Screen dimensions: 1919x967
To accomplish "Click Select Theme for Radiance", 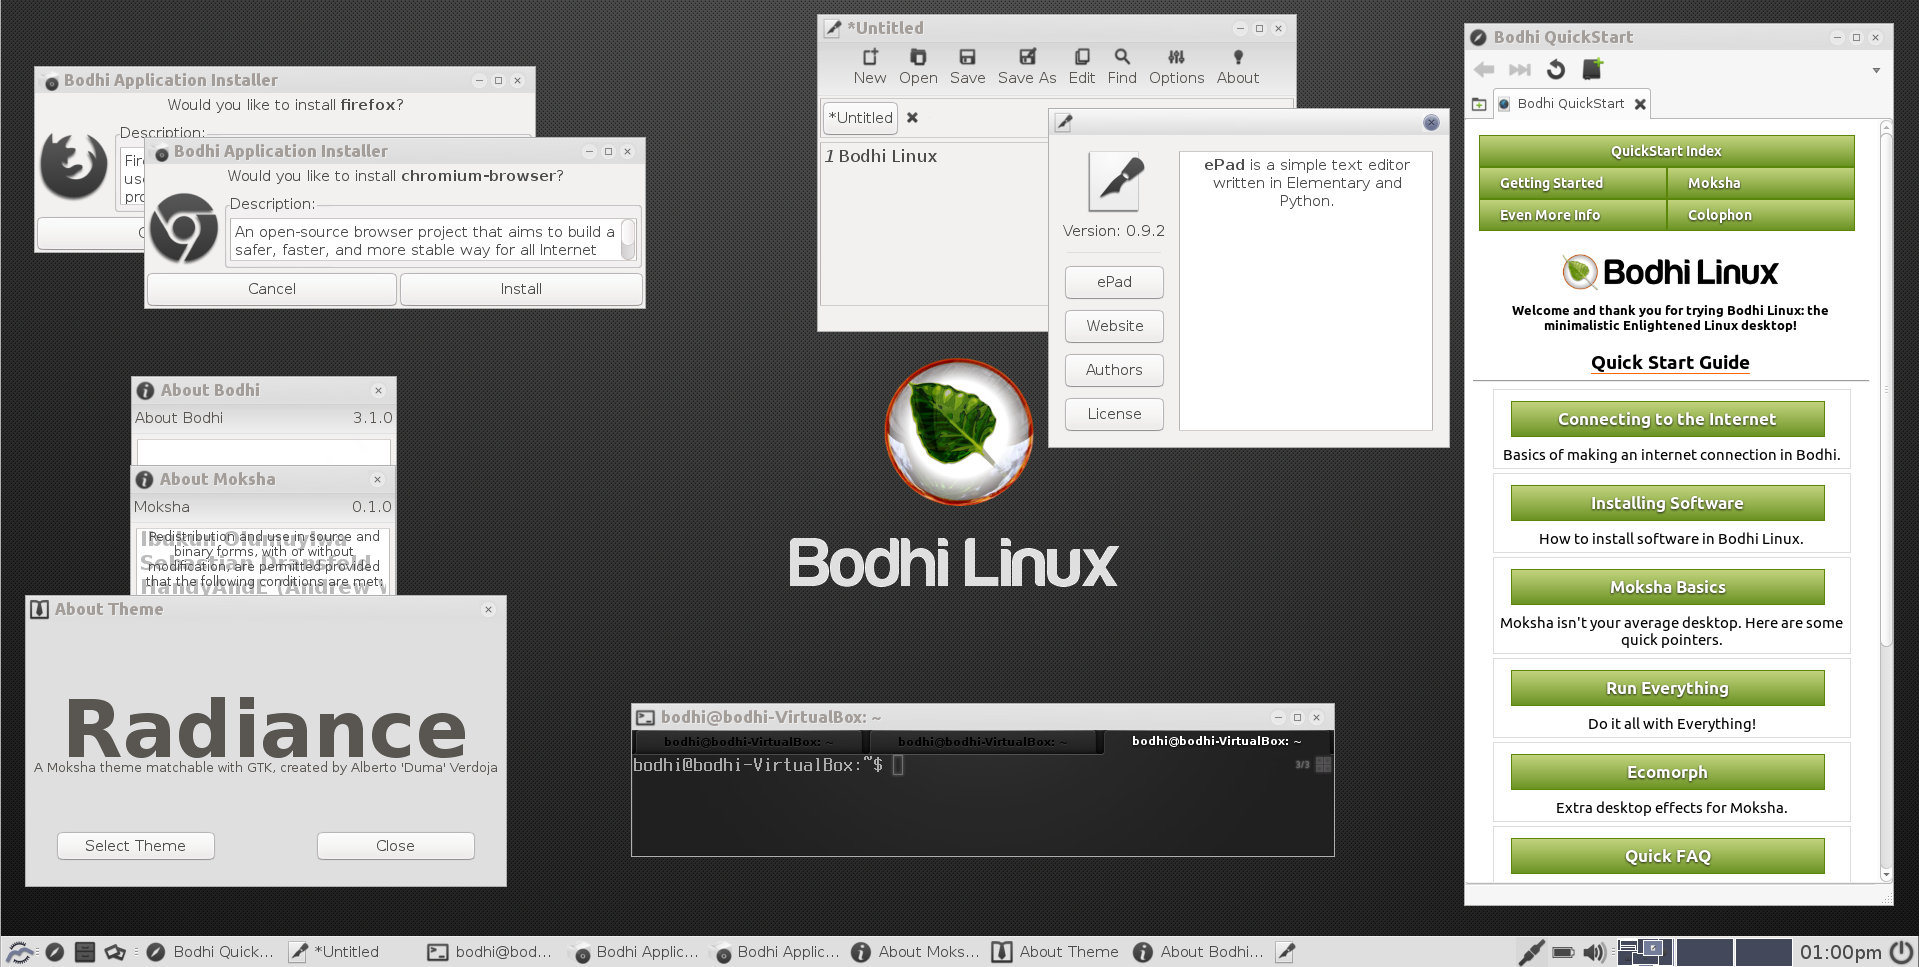I will click(x=135, y=845).
